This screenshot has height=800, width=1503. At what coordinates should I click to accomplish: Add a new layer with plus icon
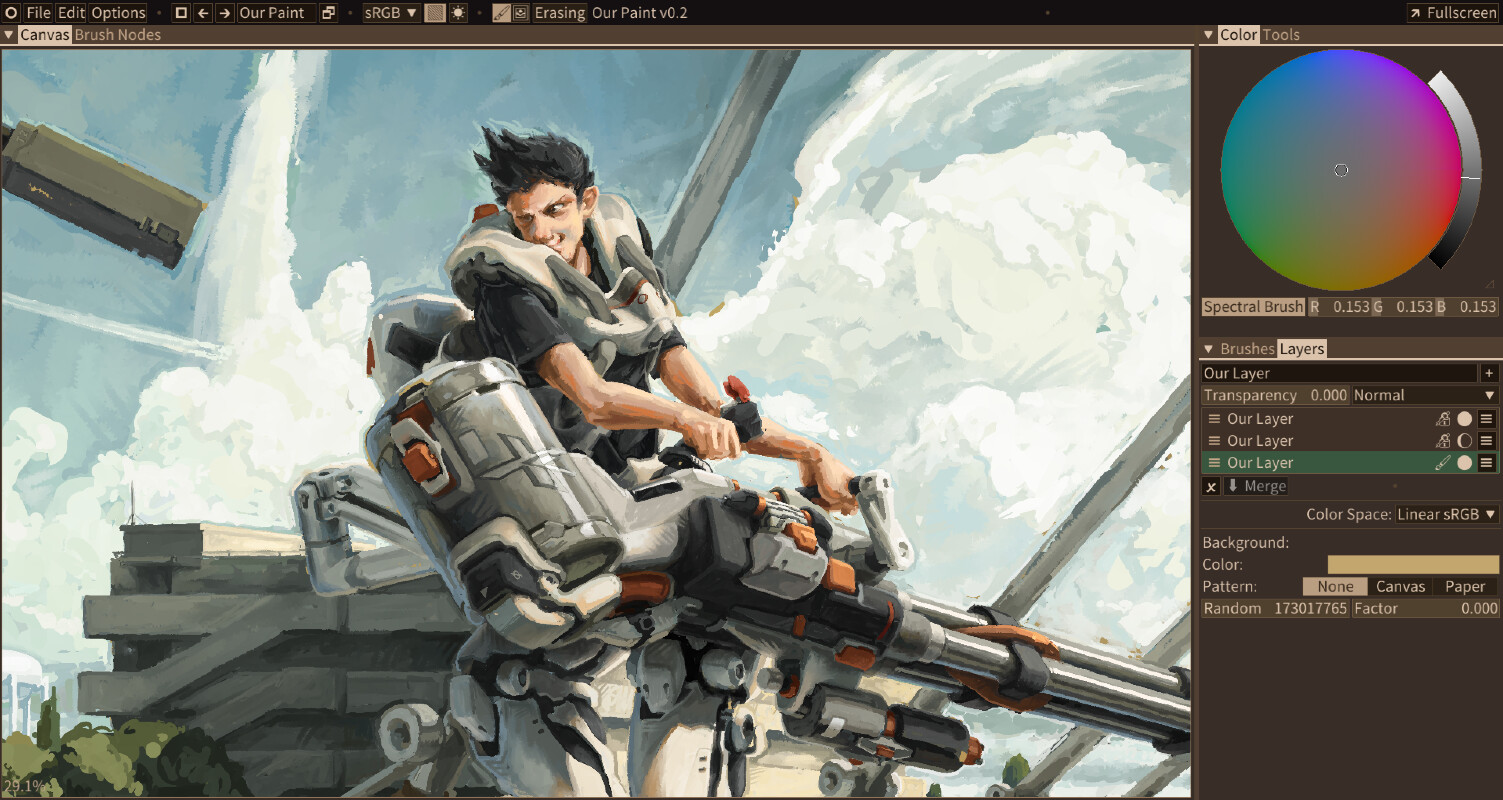pos(1489,373)
